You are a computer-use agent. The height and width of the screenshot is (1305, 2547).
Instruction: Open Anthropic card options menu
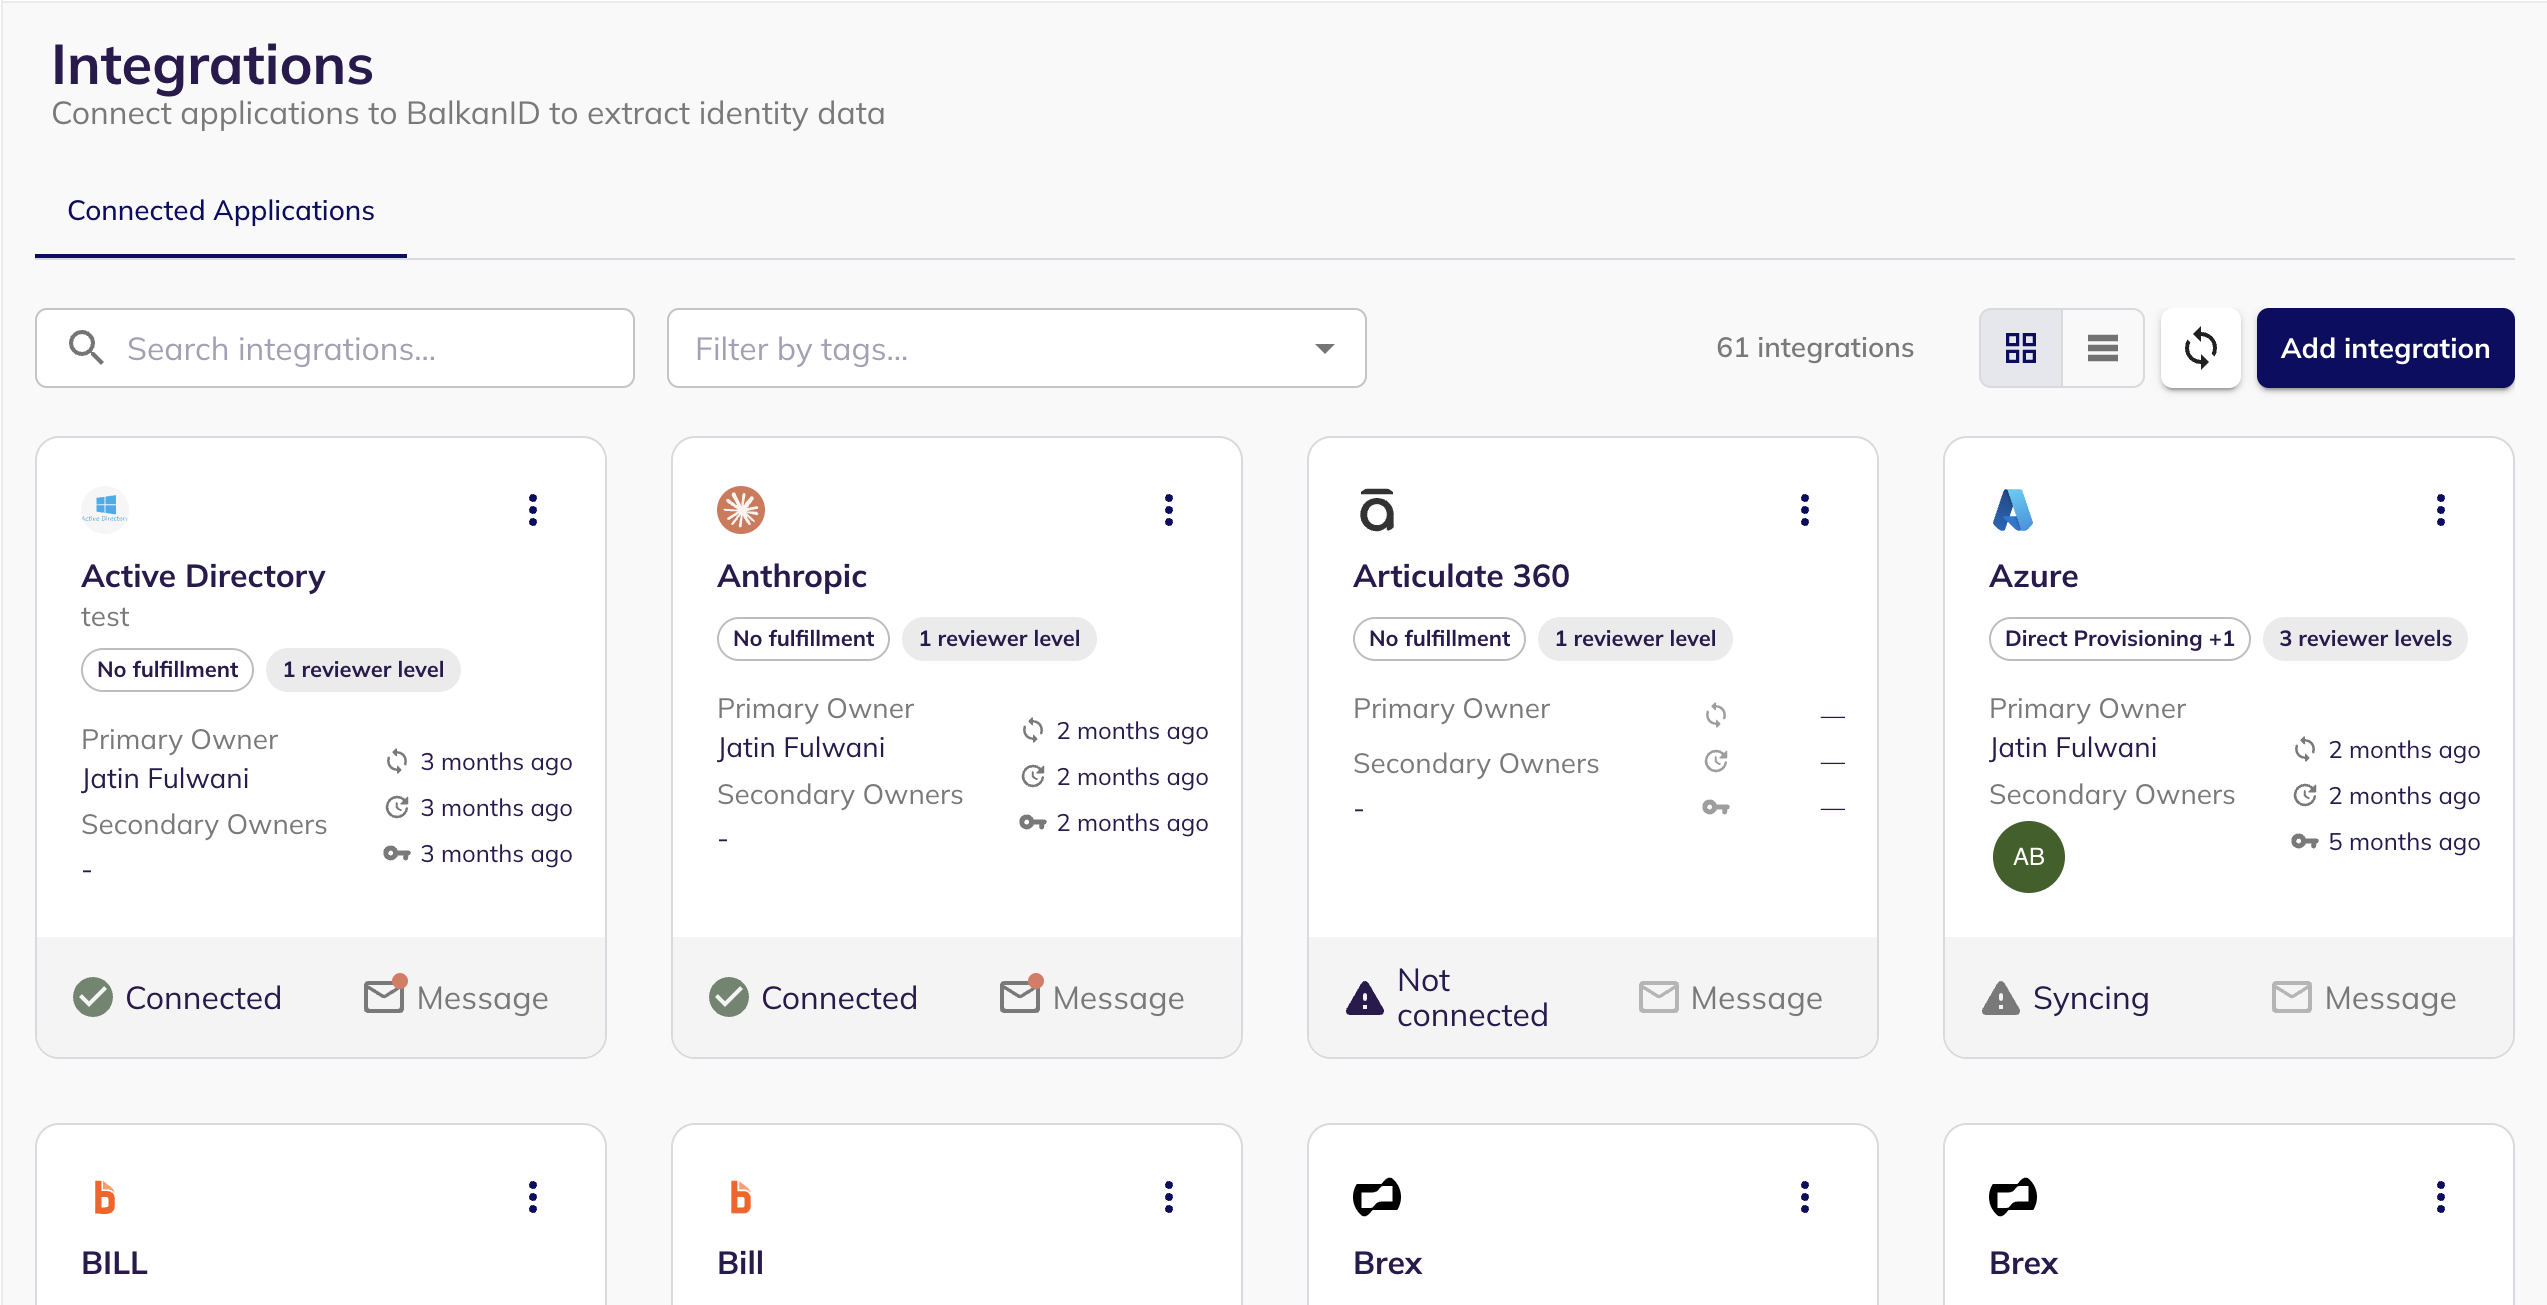tap(1169, 510)
